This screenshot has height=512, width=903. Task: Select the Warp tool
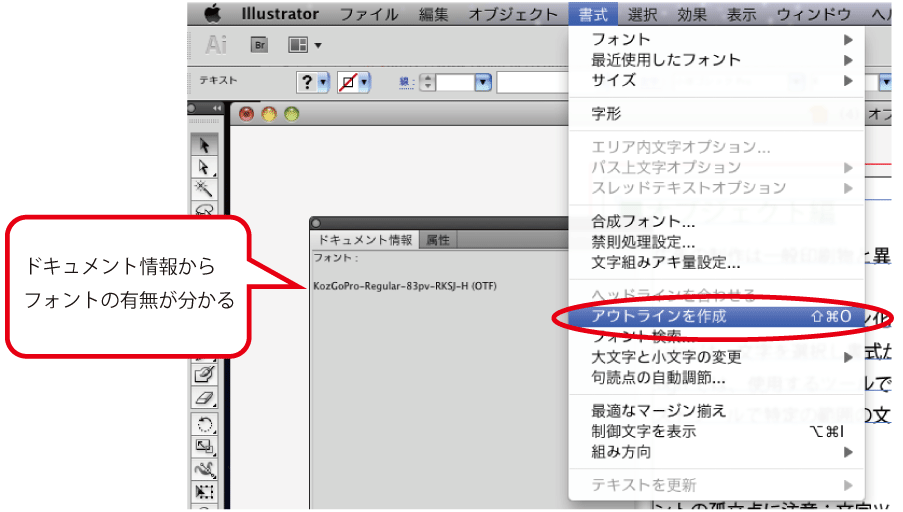pyautogui.click(x=205, y=468)
